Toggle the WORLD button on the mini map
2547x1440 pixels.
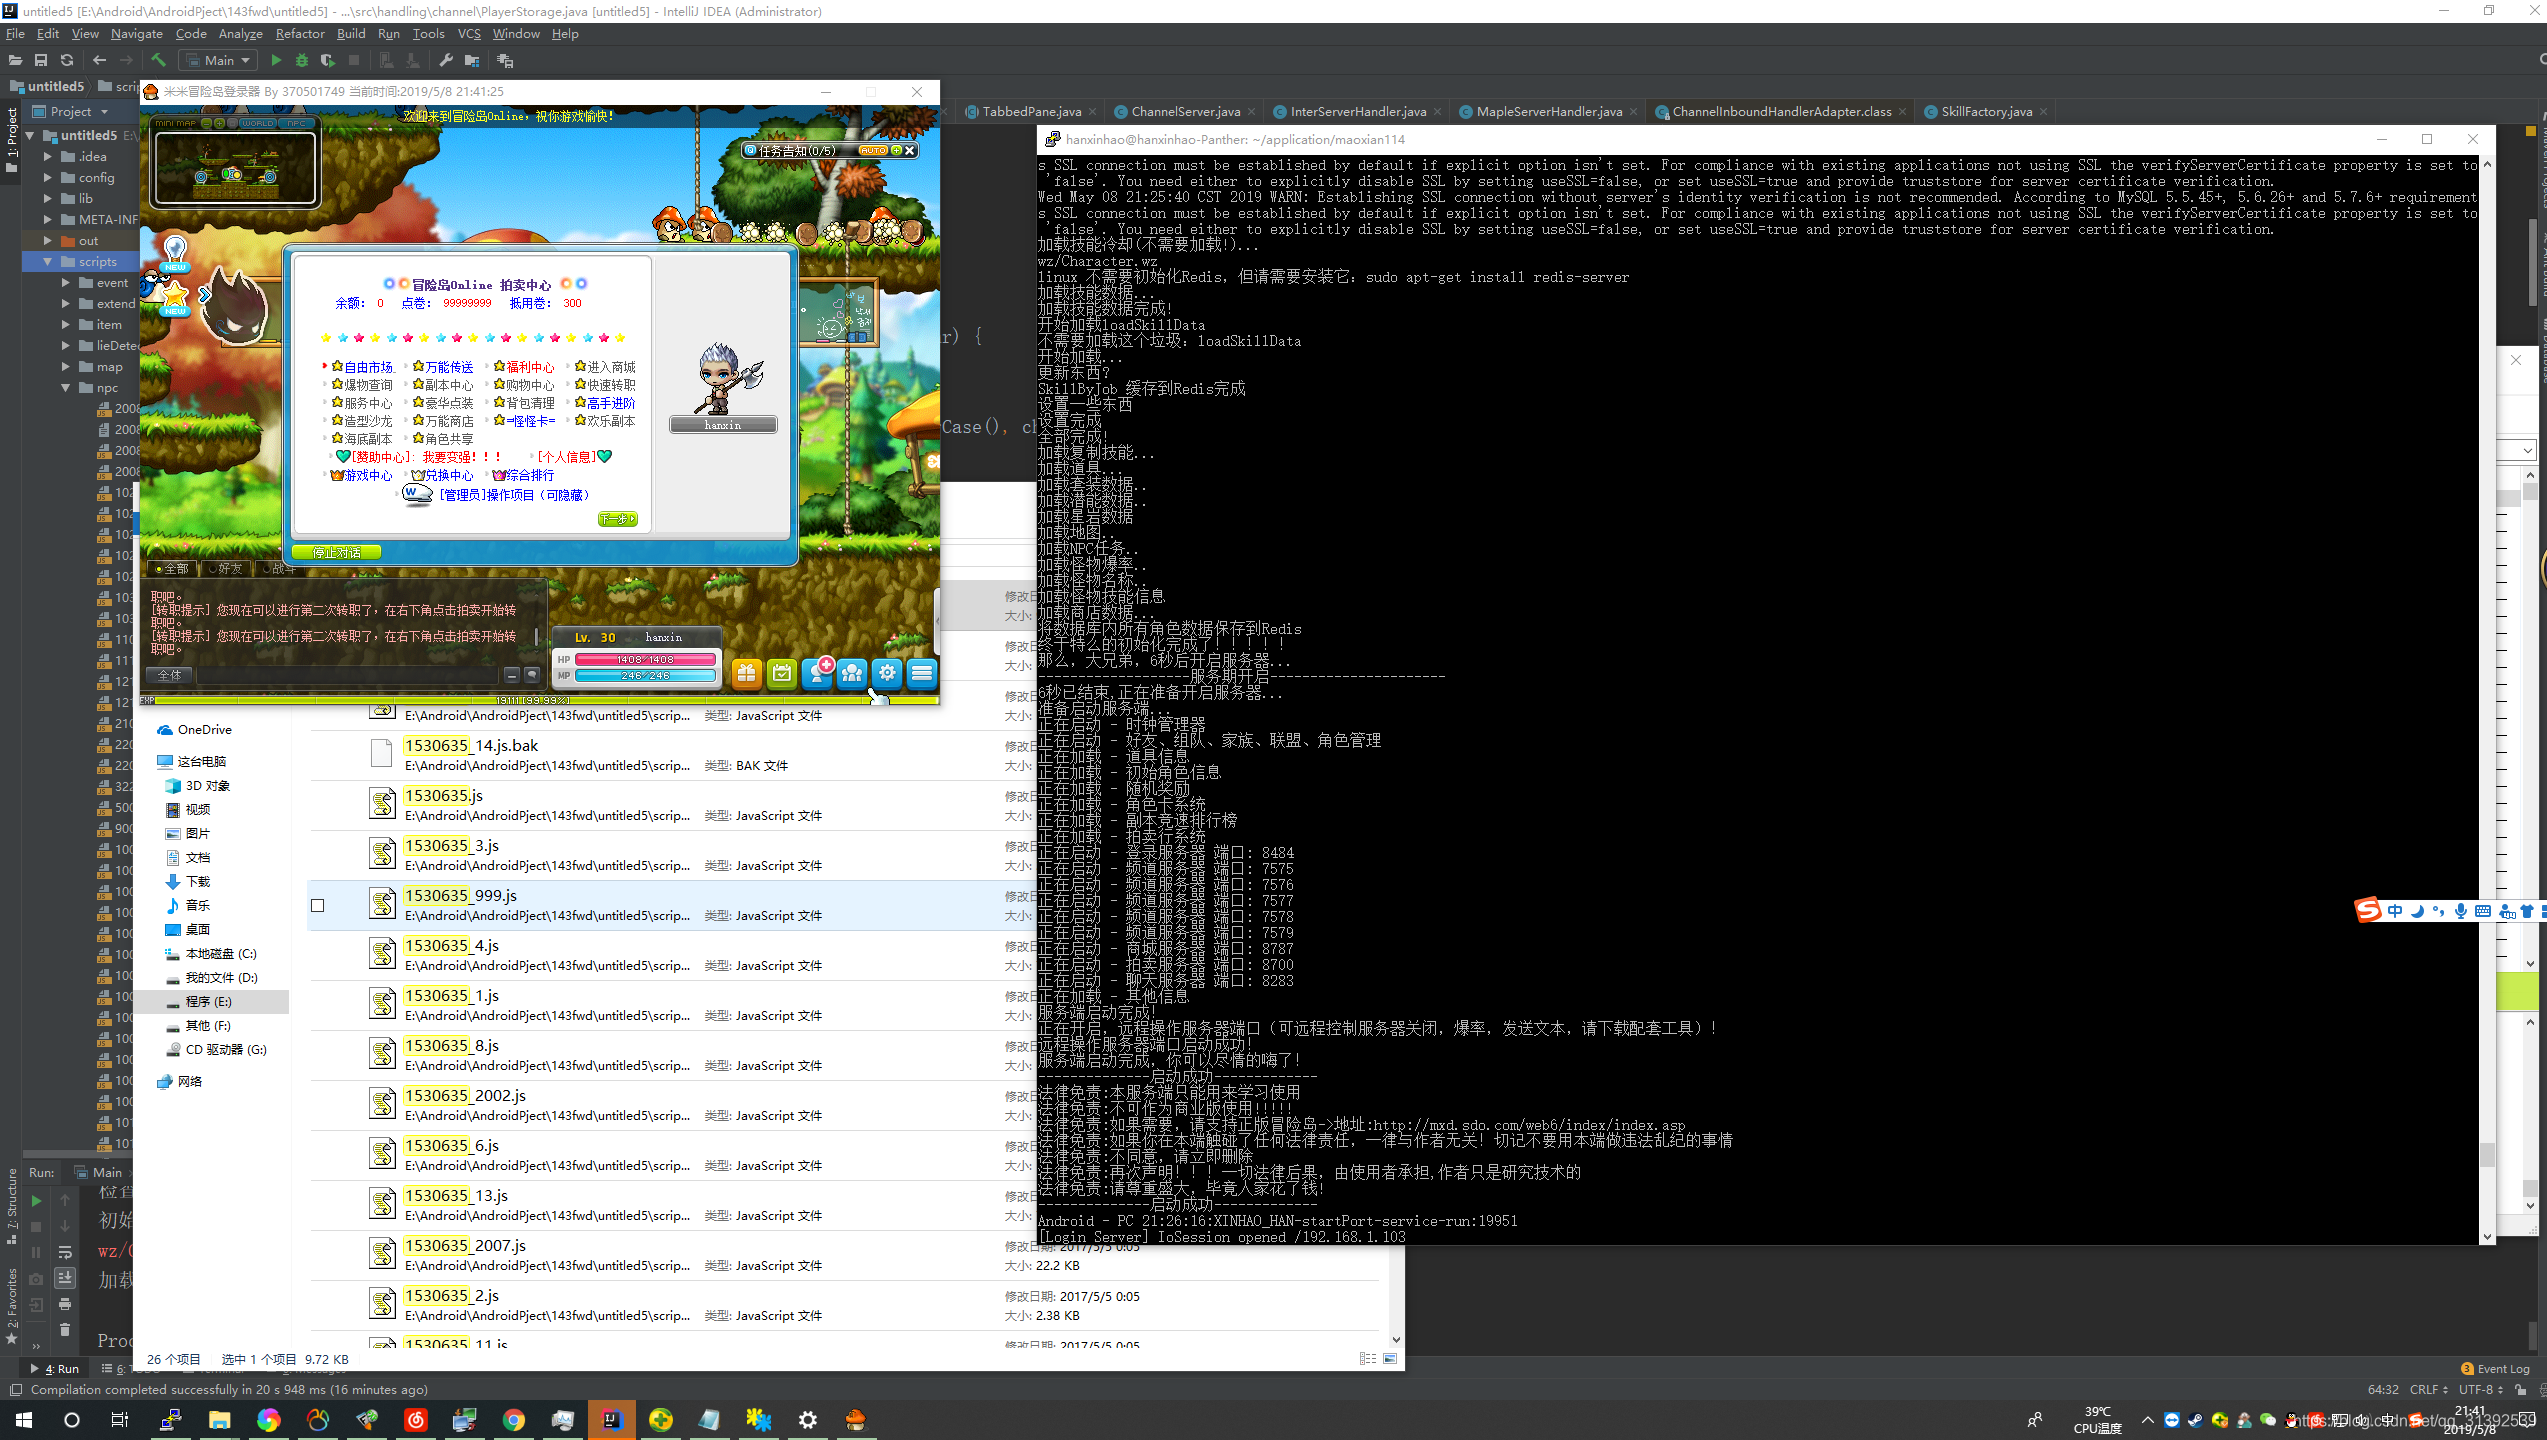point(257,123)
